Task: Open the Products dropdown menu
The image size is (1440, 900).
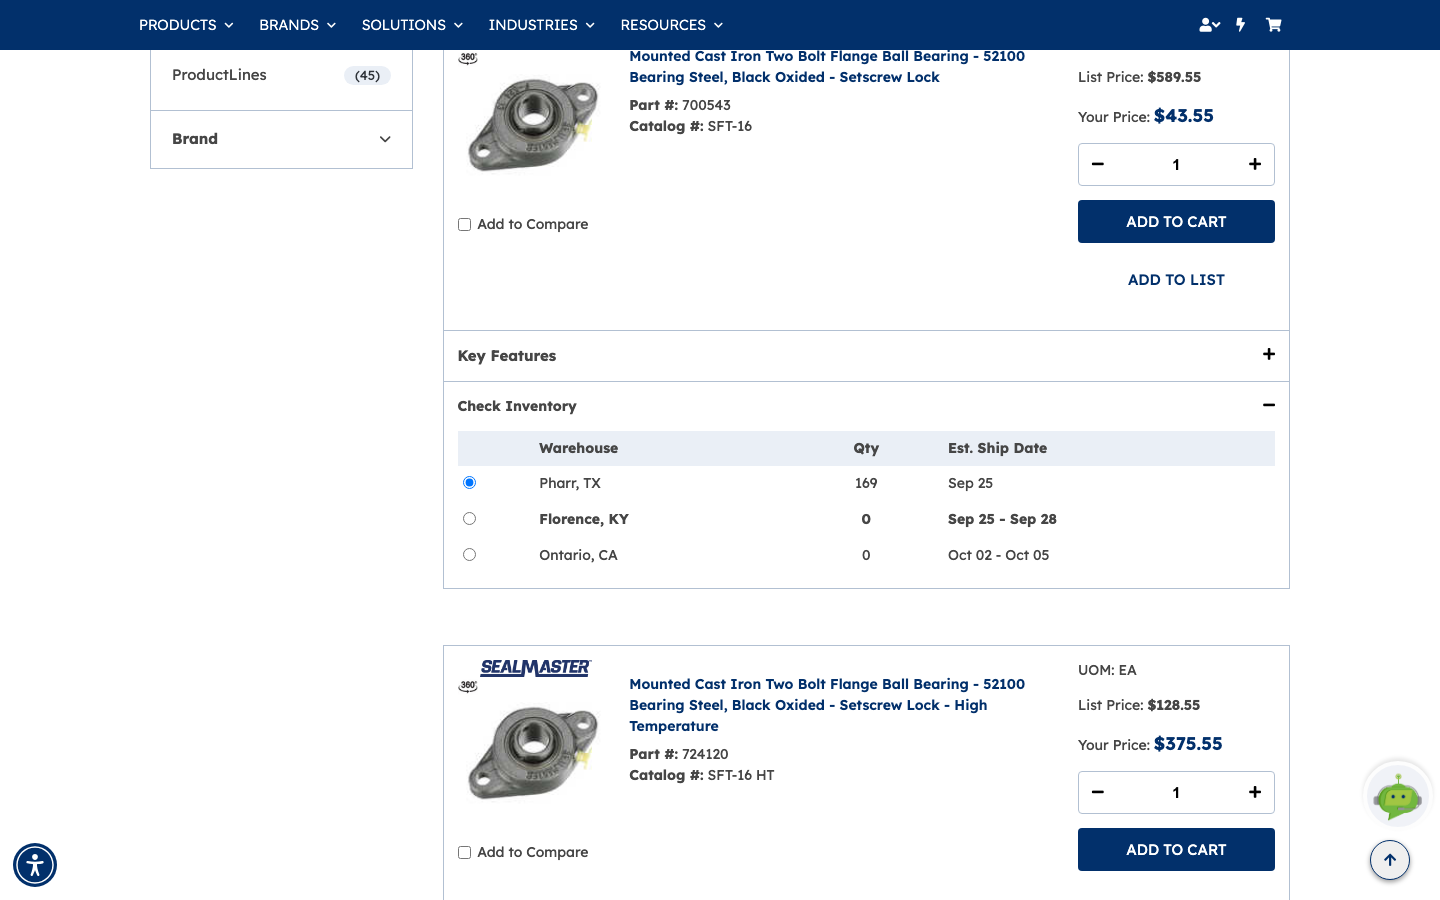Action: 186,25
